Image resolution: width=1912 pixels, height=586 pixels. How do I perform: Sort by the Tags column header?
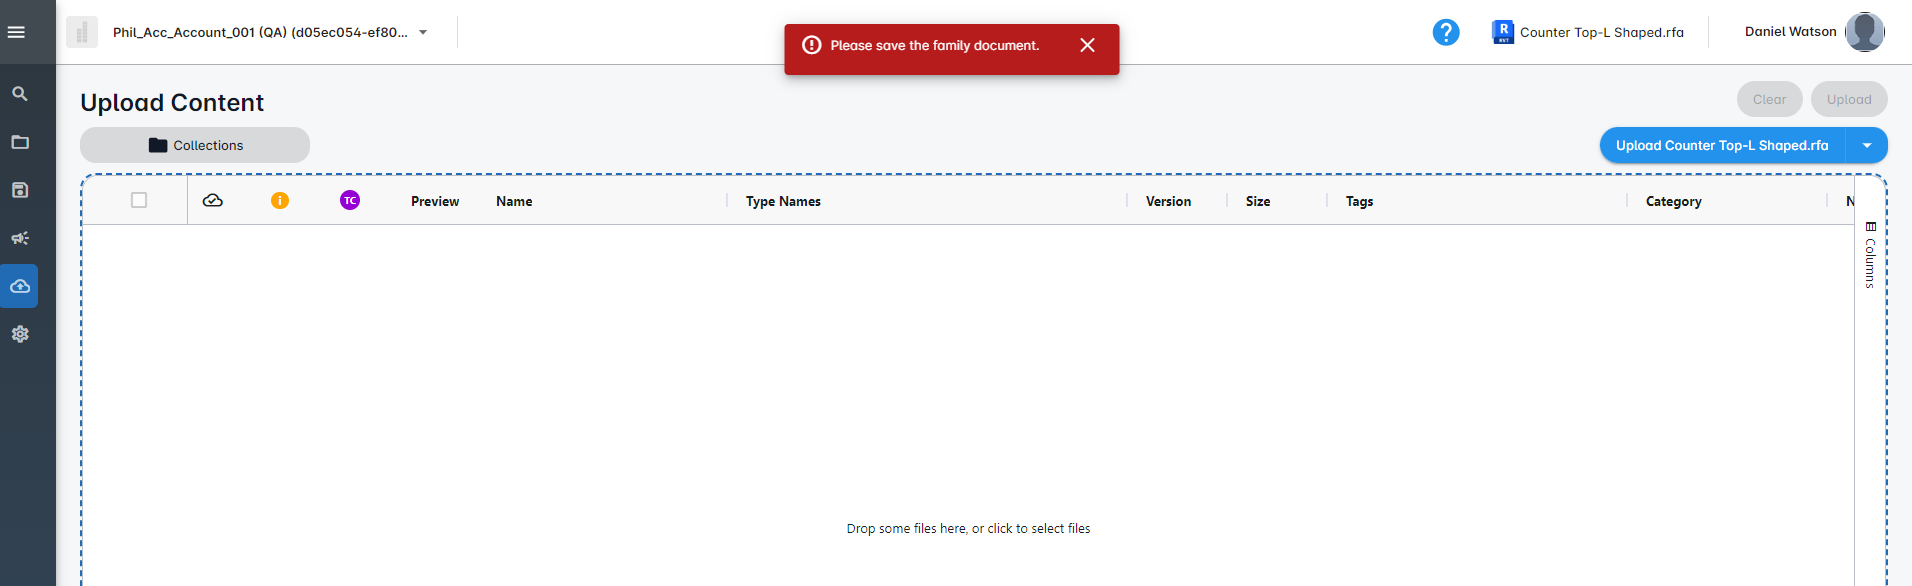click(x=1359, y=201)
